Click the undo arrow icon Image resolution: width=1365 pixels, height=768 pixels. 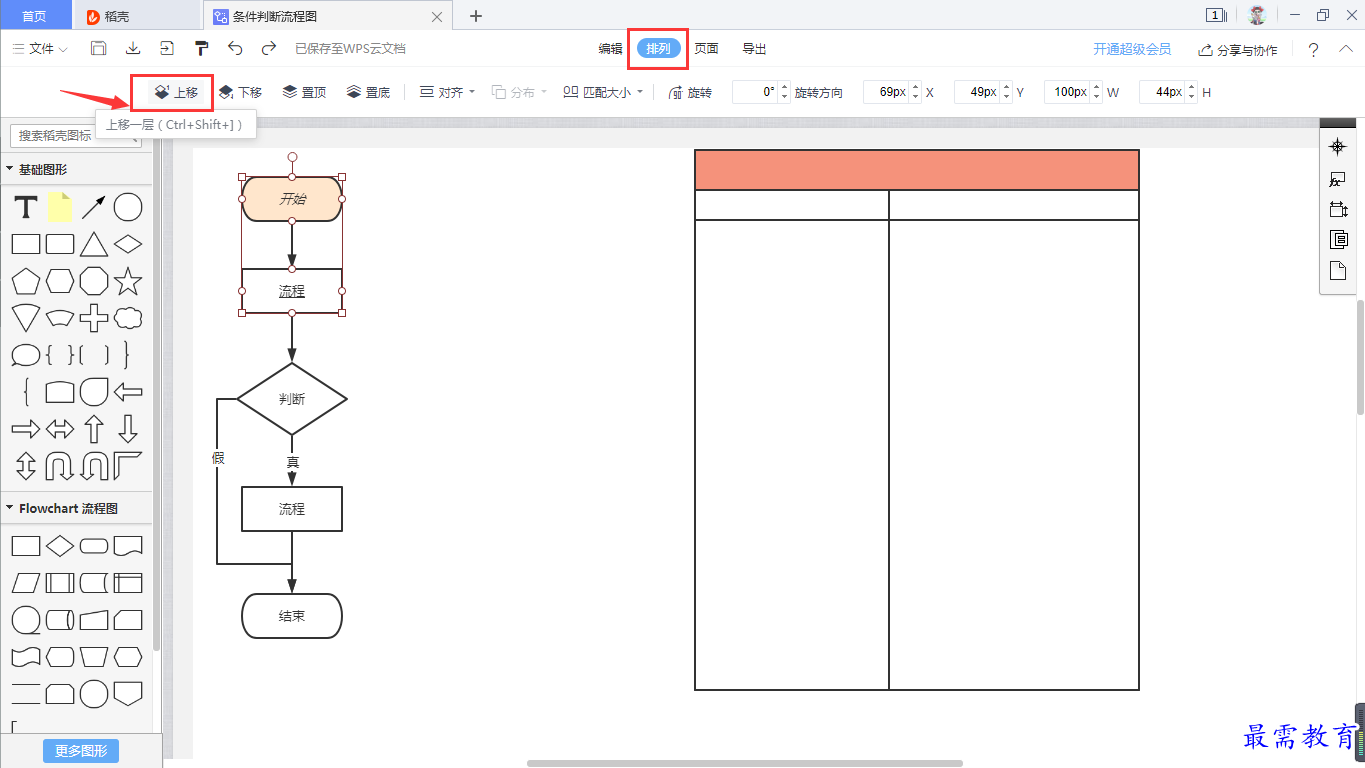click(235, 48)
